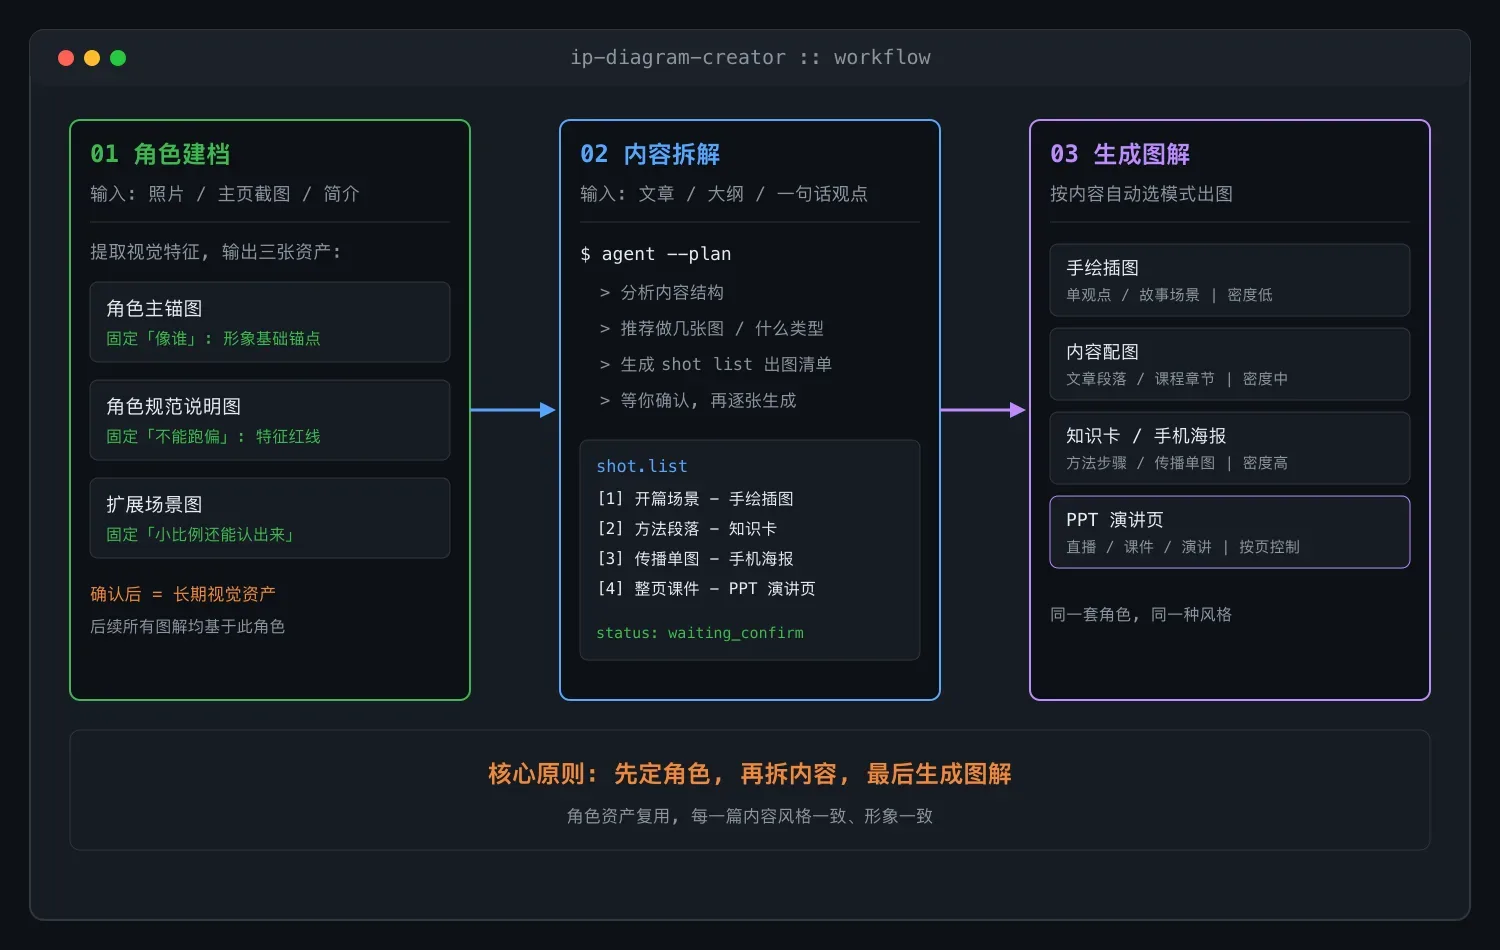Click the red close dot in title bar

(x=66, y=58)
